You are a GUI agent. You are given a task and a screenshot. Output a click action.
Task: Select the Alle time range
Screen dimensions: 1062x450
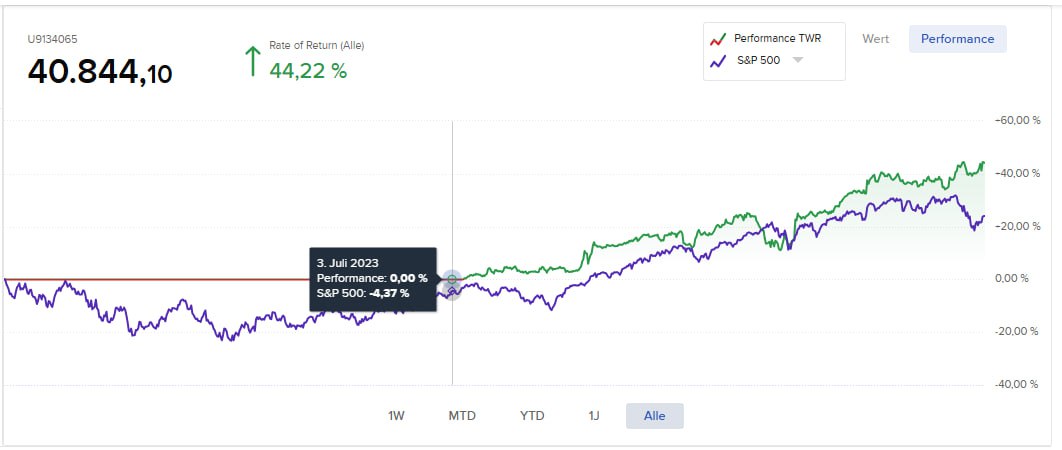[x=654, y=416]
